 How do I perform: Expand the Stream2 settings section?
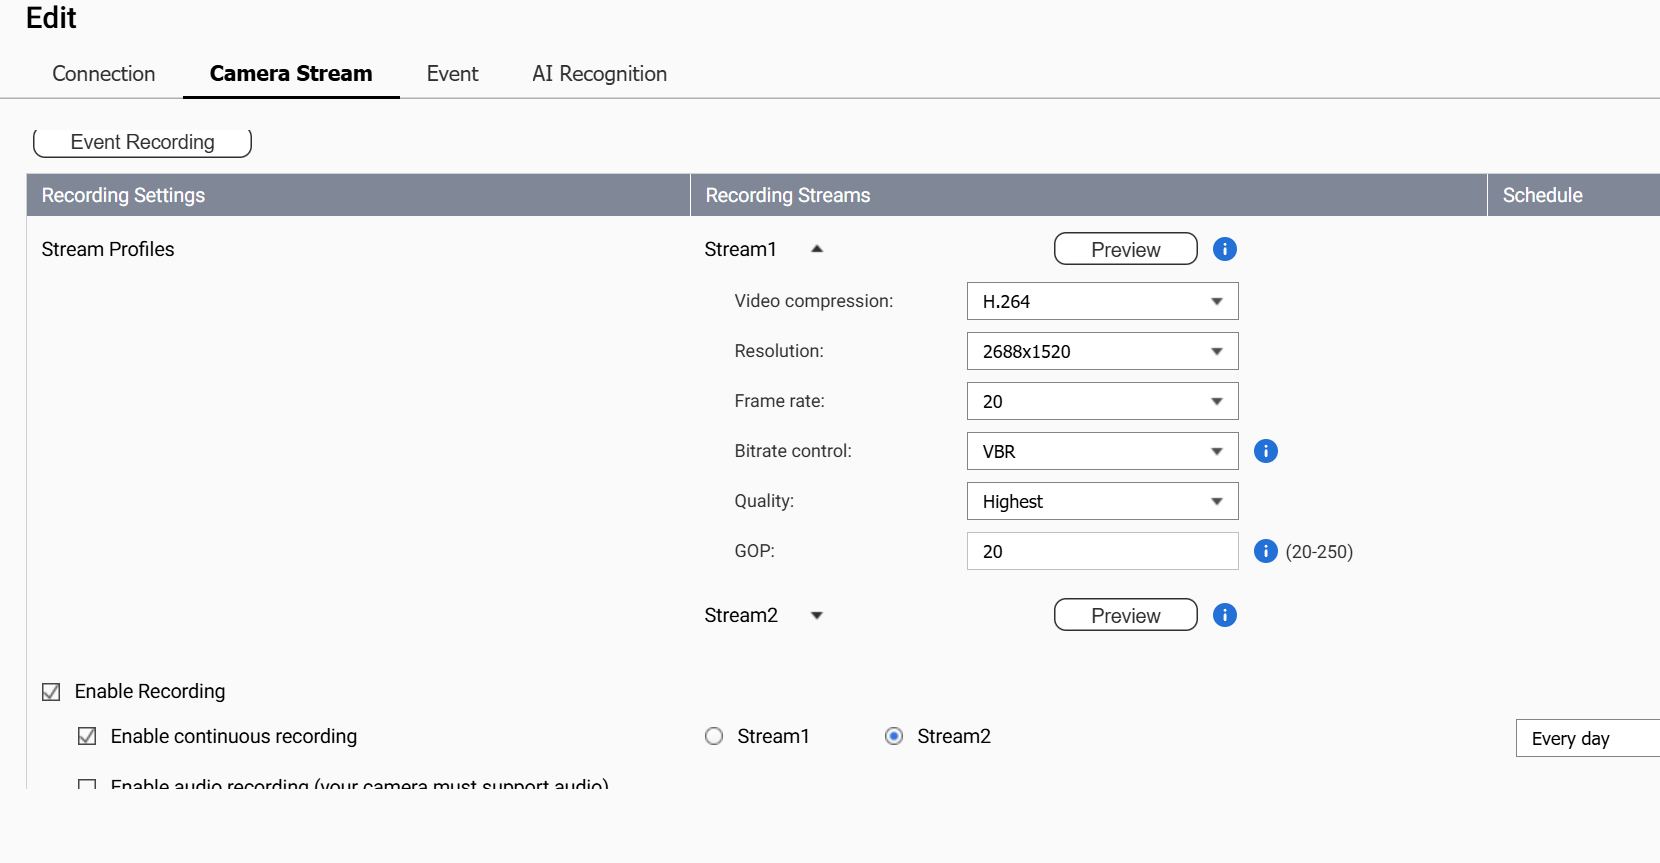(x=816, y=615)
